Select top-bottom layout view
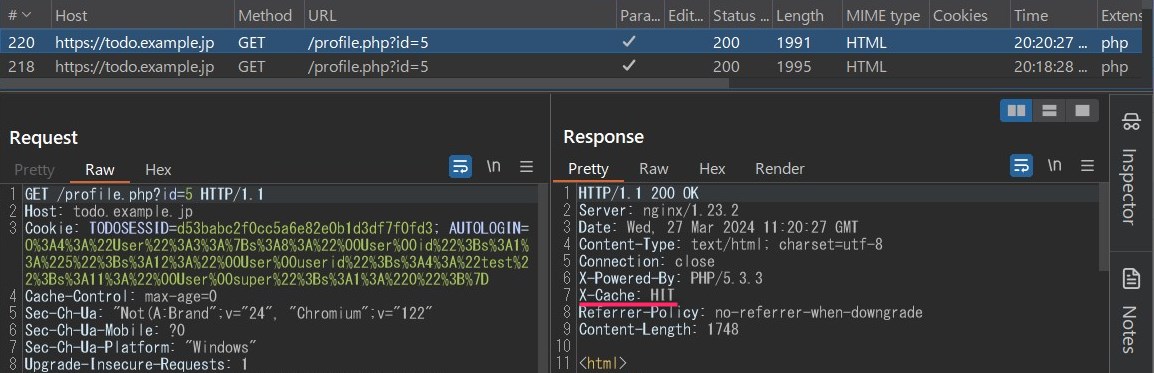Viewport: 1154px width, 373px height. coord(1049,111)
